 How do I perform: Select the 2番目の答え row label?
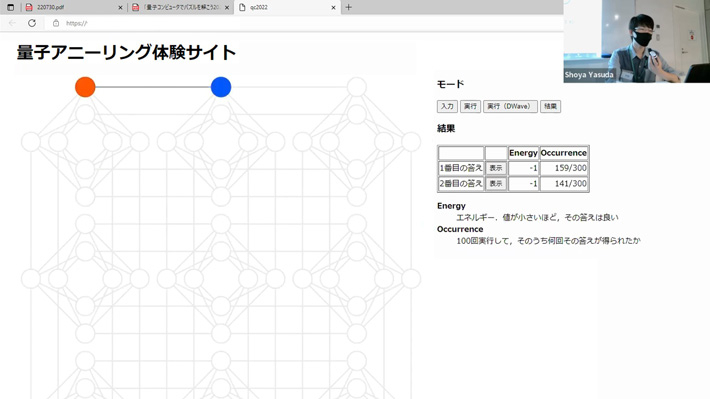click(461, 183)
